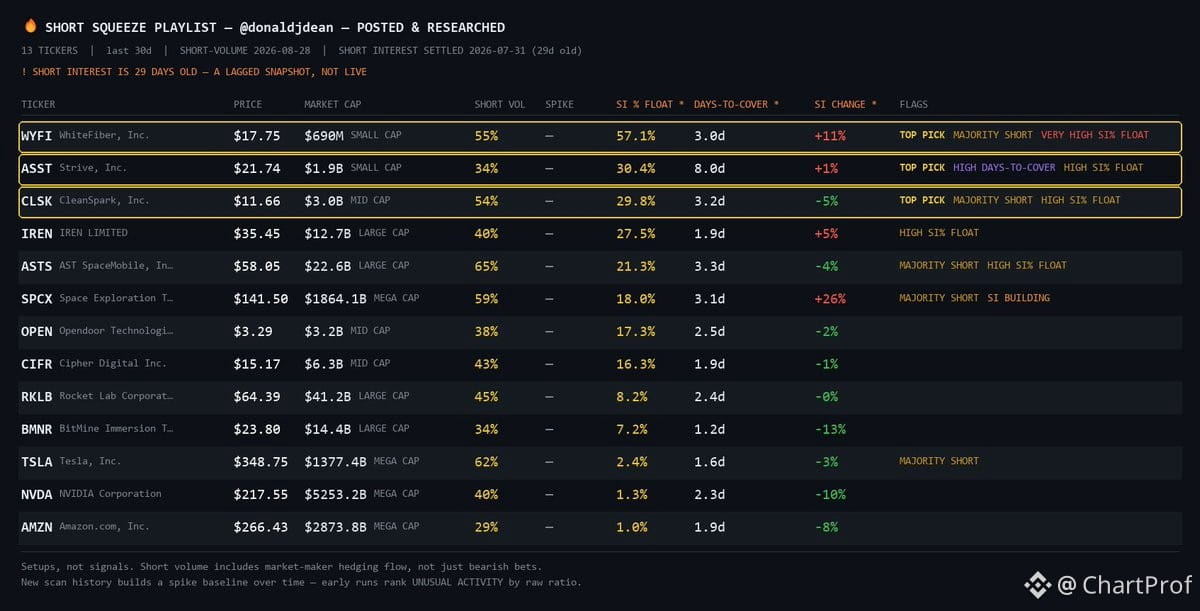
Task: Click the NVDA ticker symbol
Action: point(37,494)
